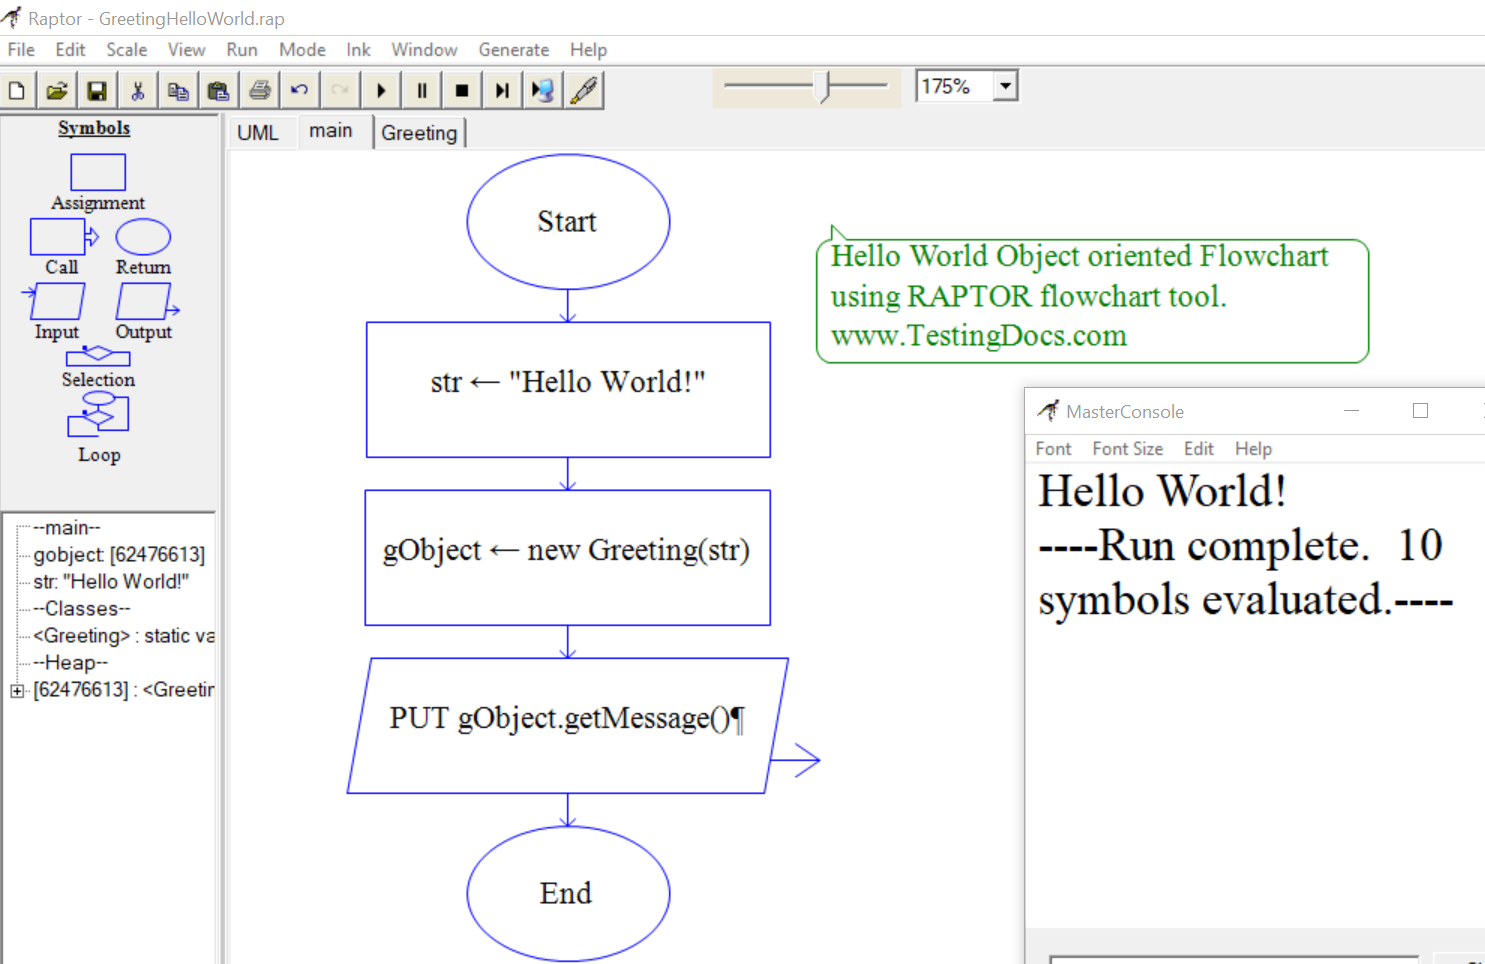Undo the last action

pos(299,91)
